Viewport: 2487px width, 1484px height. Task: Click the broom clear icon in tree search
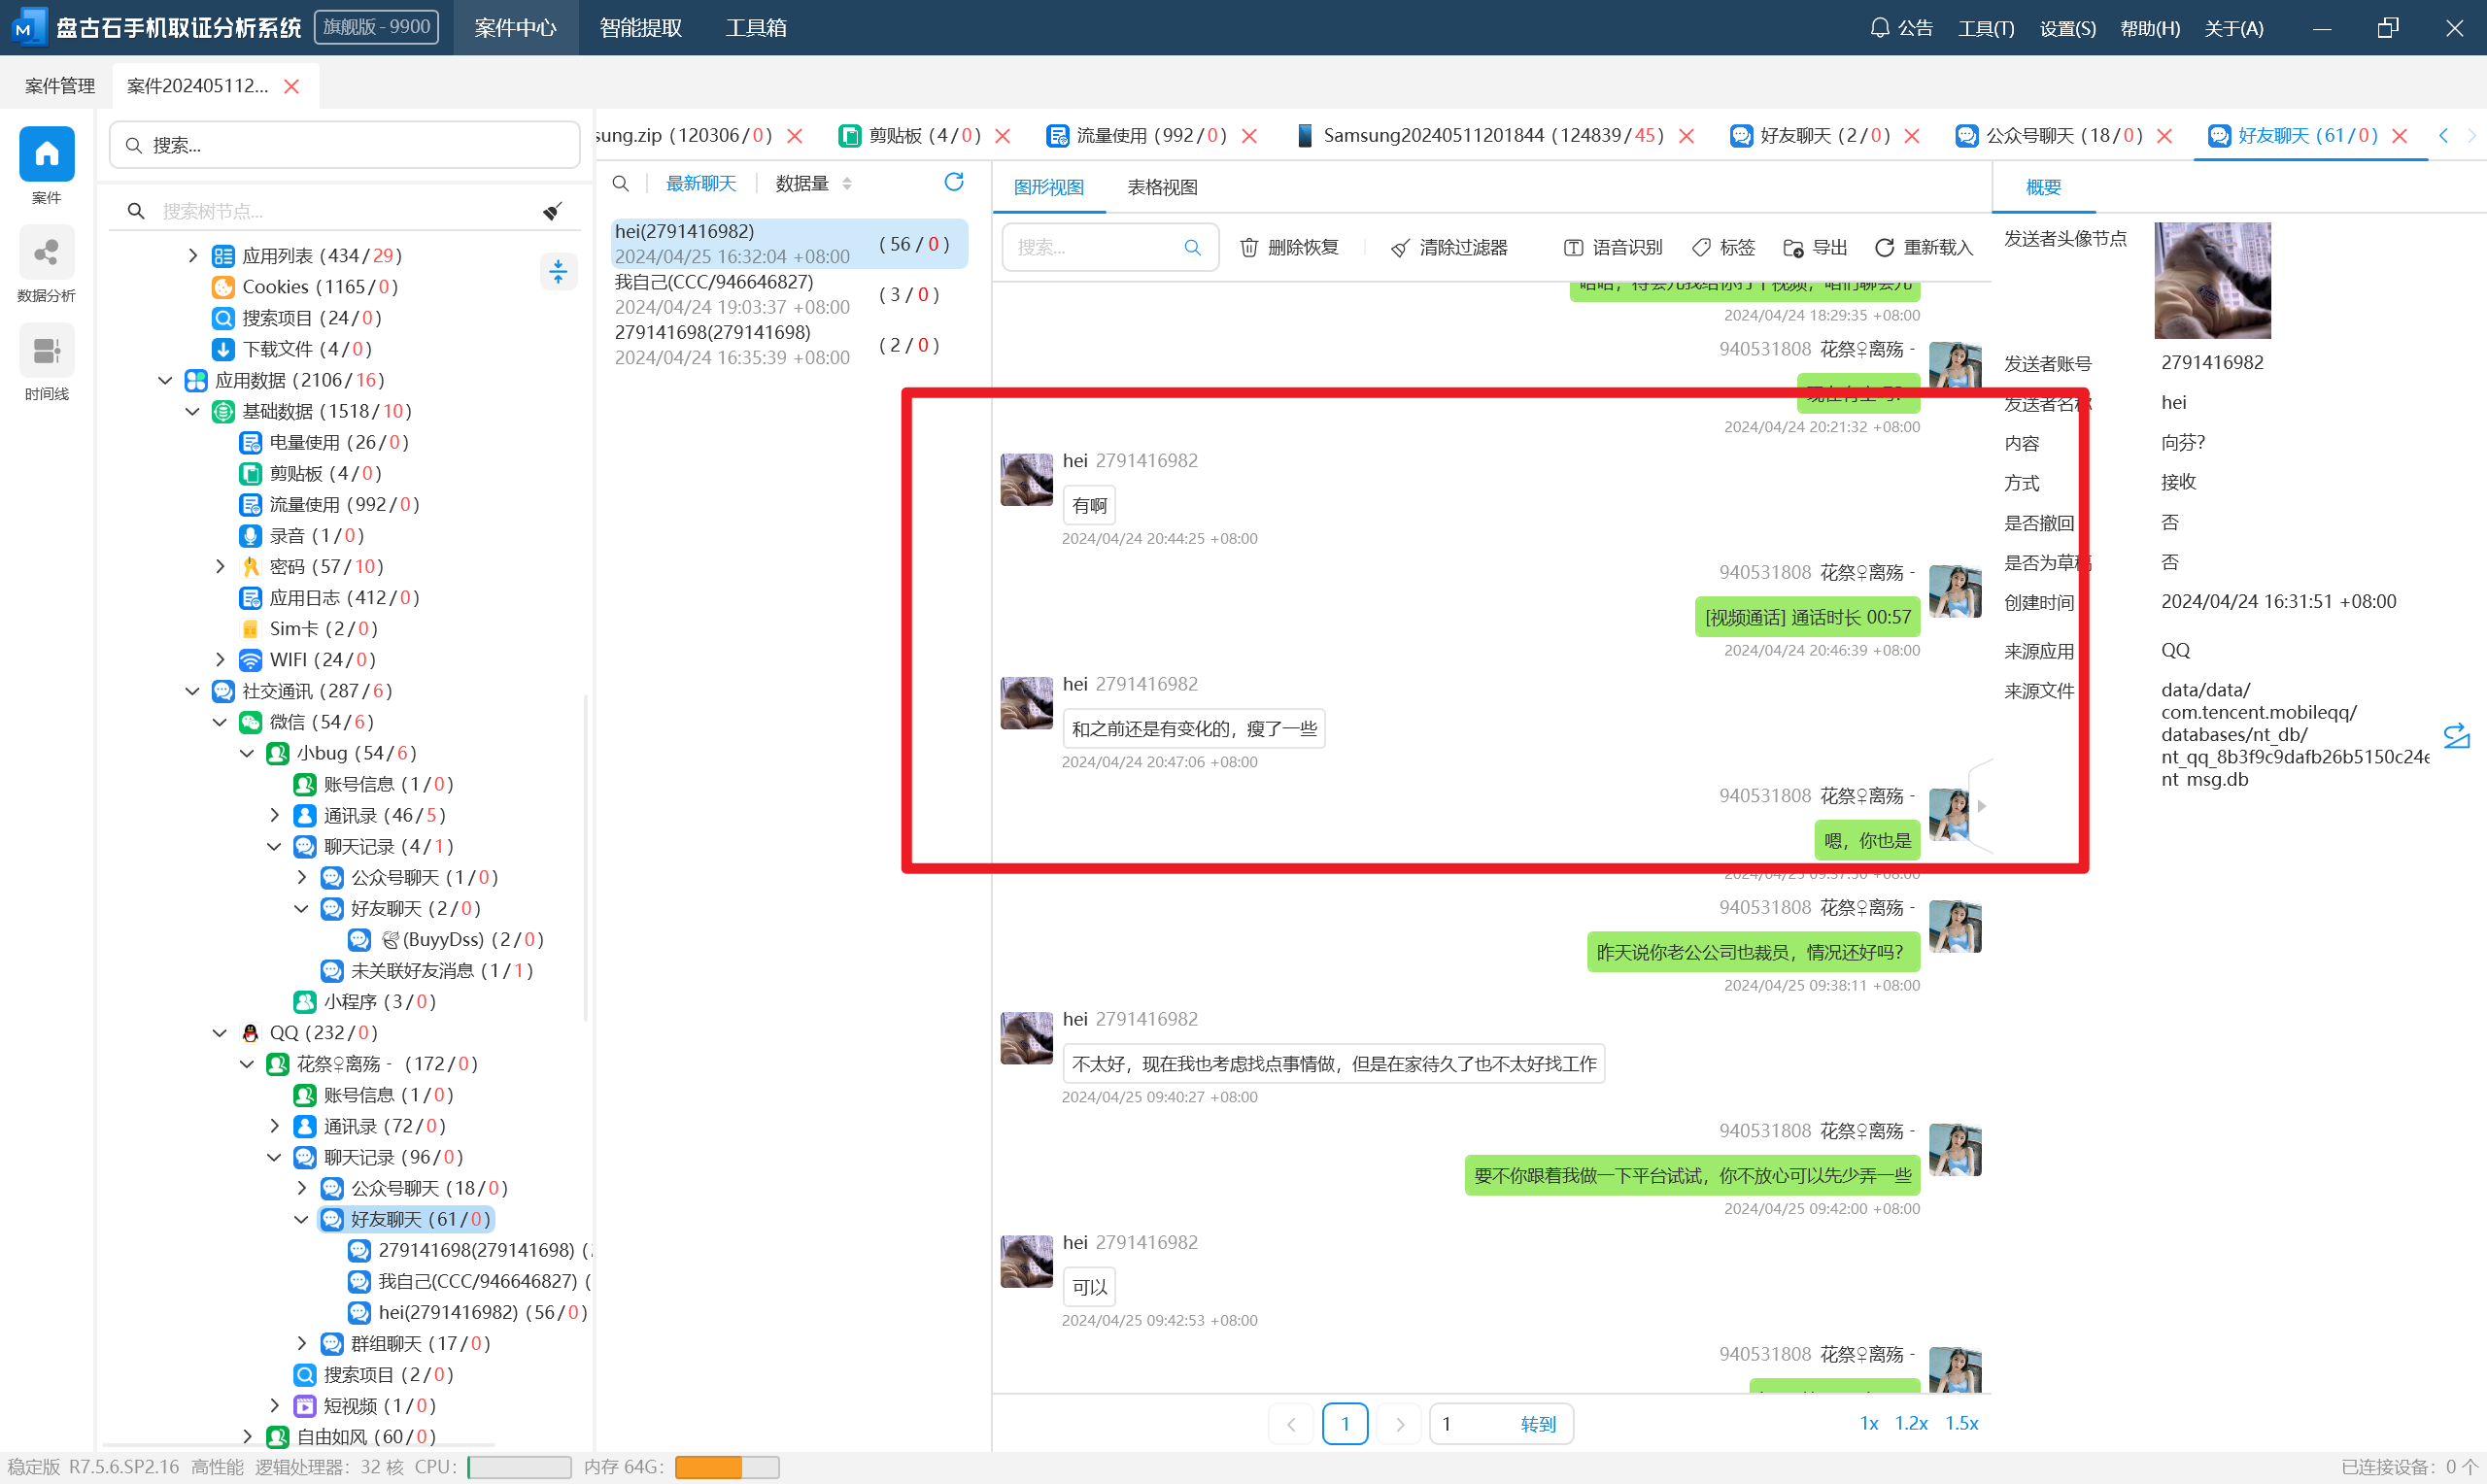[x=552, y=210]
